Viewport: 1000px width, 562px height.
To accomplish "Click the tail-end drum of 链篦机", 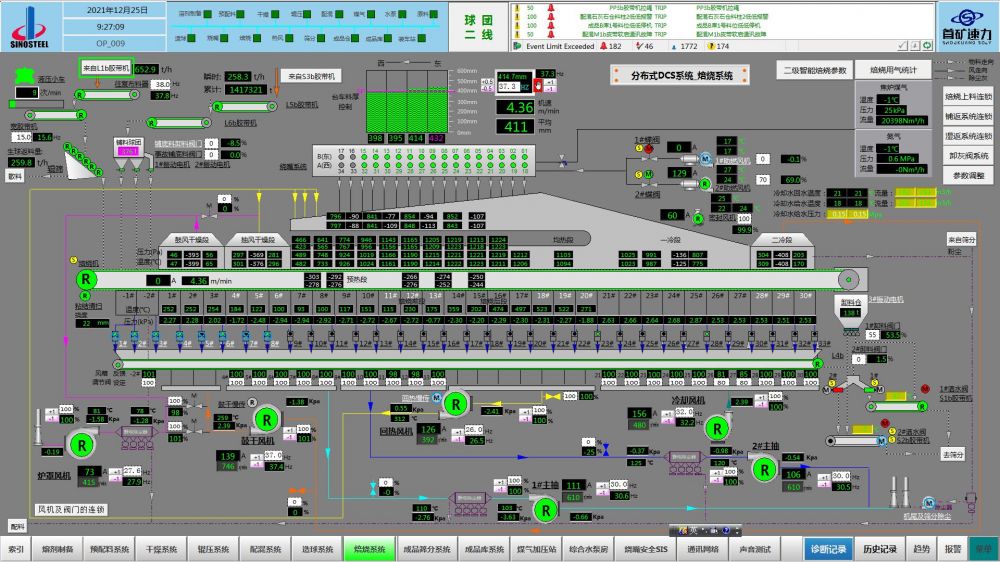I will point(848,279).
